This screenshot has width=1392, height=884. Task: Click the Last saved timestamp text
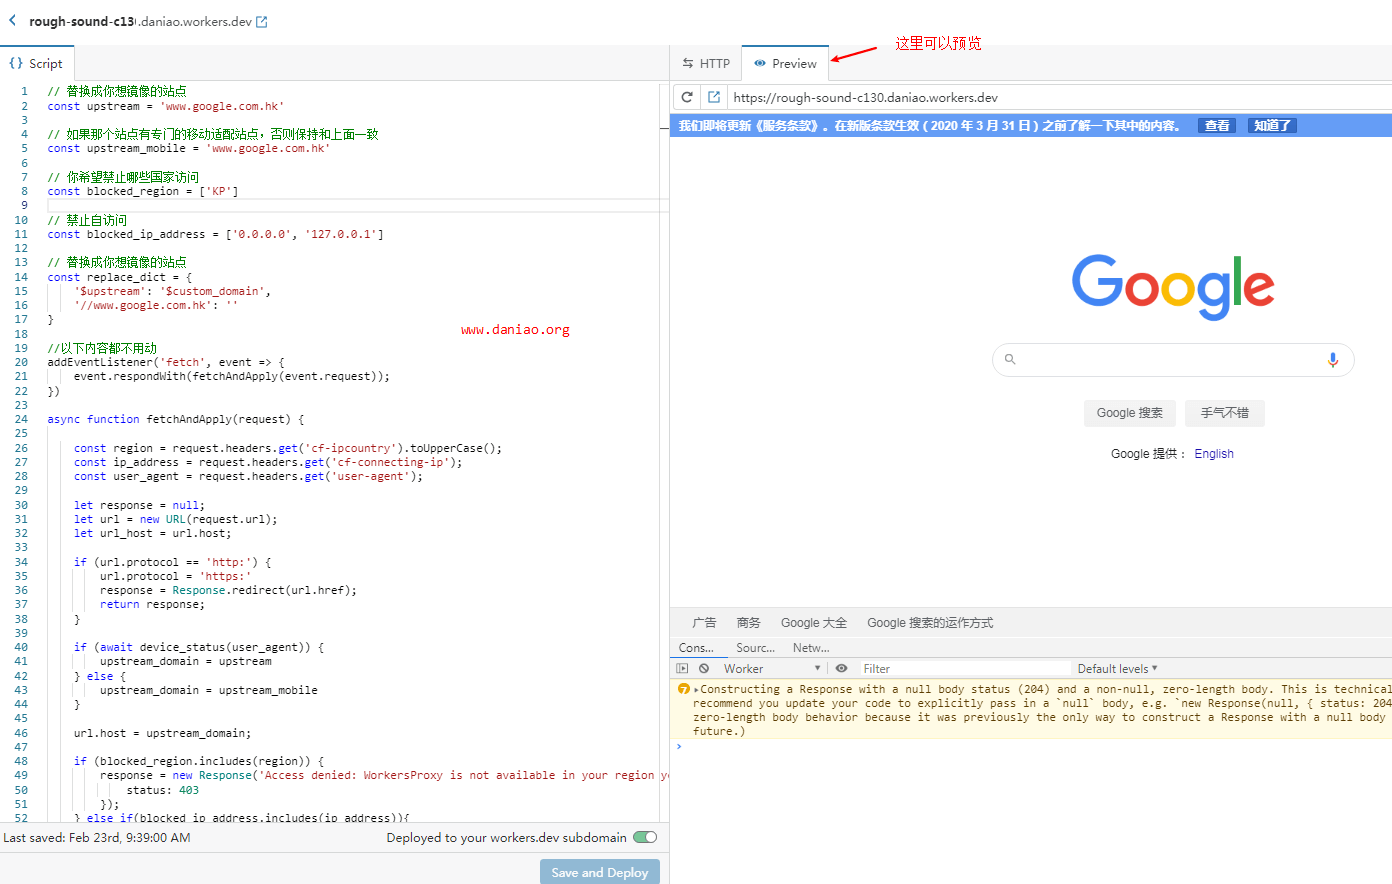click(x=97, y=838)
